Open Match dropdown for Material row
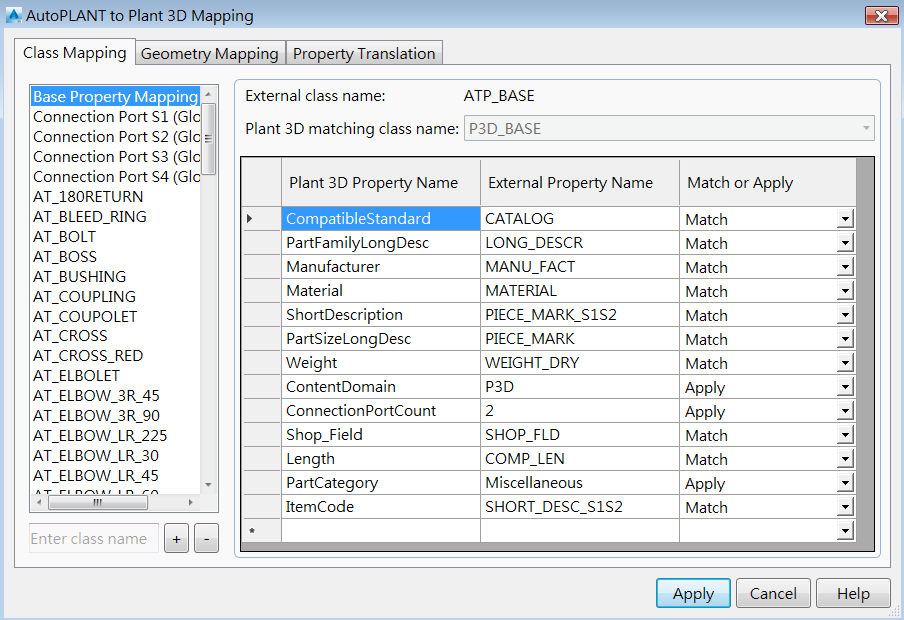The width and height of the screenshot is (904, 620). click(x=845, y=291)
